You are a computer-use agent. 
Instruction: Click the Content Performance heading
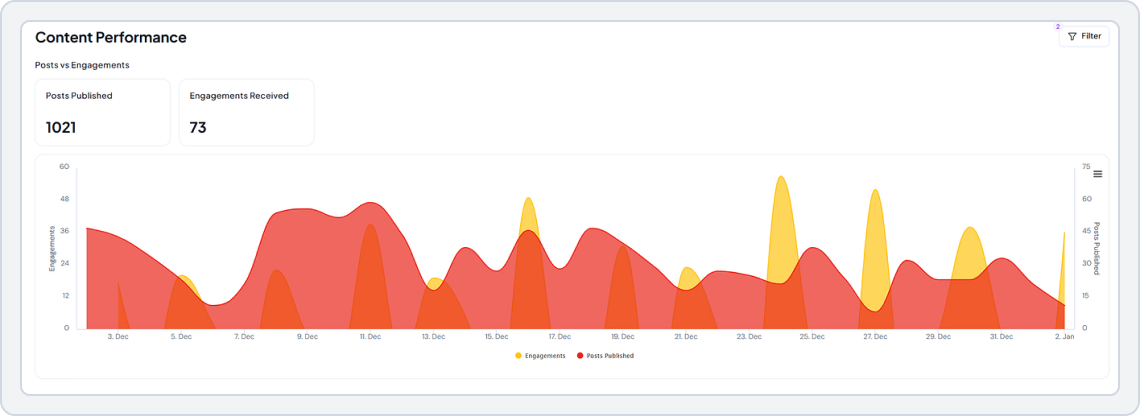point(111,37)
